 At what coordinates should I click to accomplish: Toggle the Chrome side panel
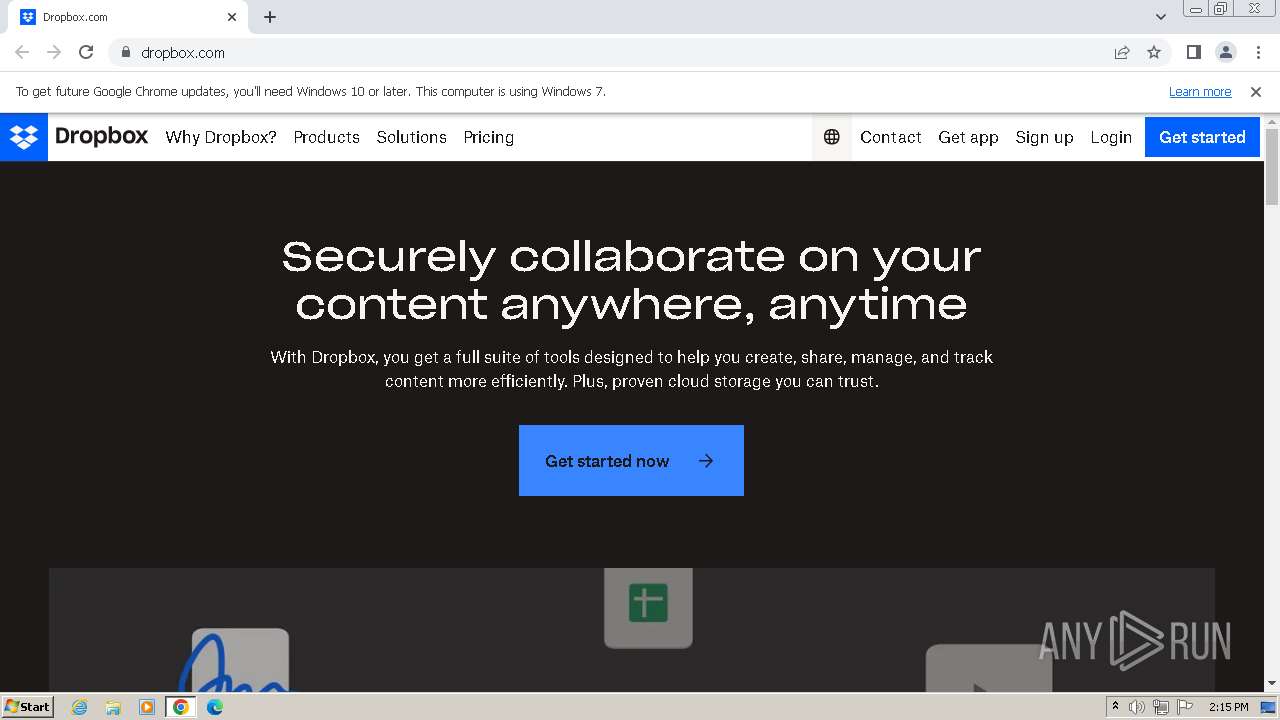tap(1194, 52)
